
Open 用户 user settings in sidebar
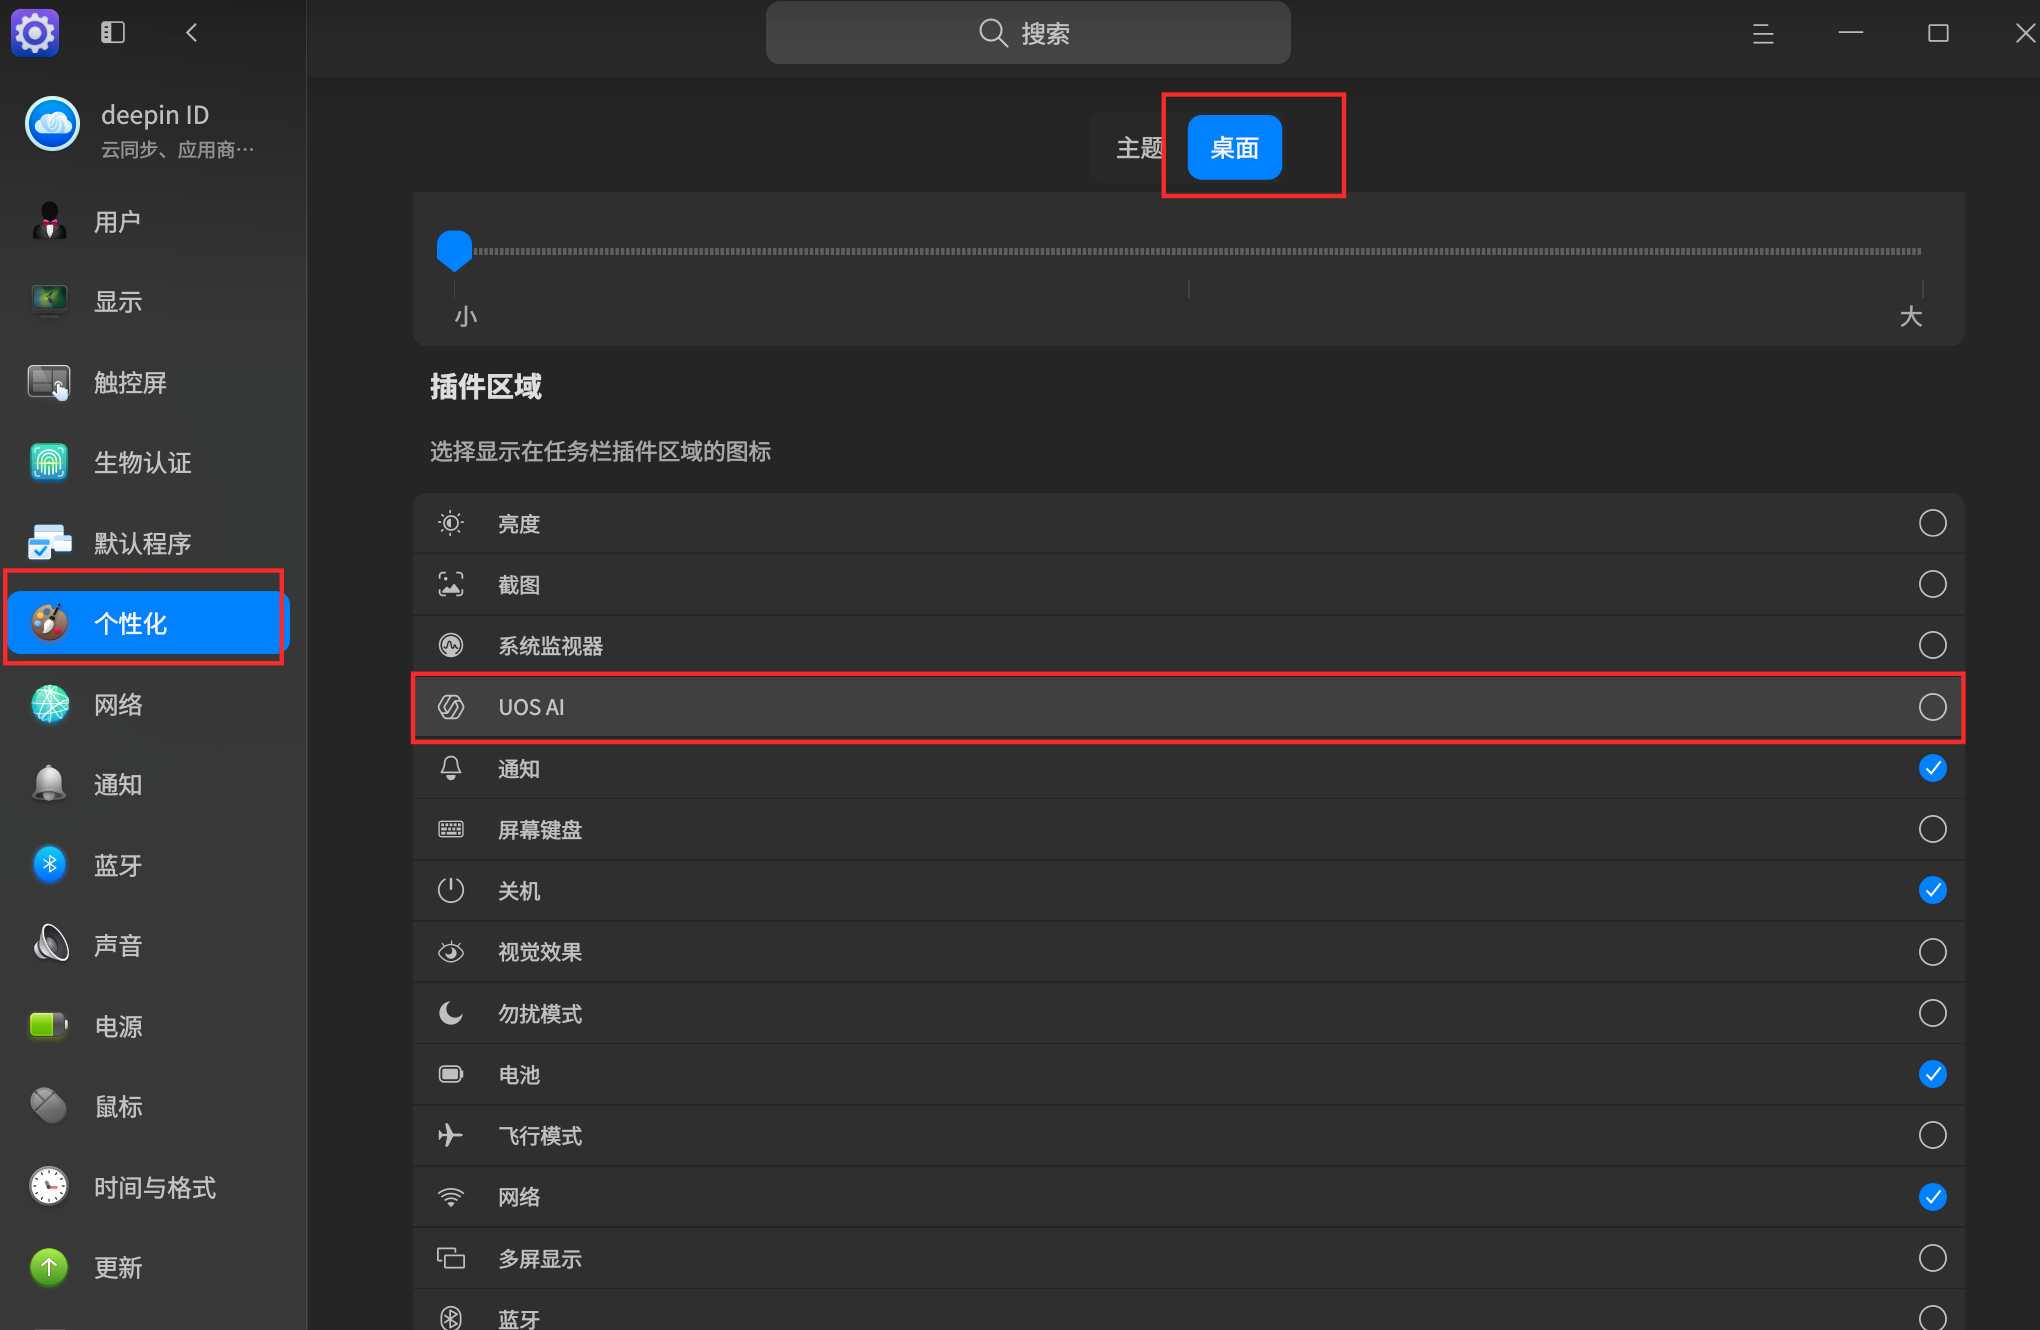(146, 221)
